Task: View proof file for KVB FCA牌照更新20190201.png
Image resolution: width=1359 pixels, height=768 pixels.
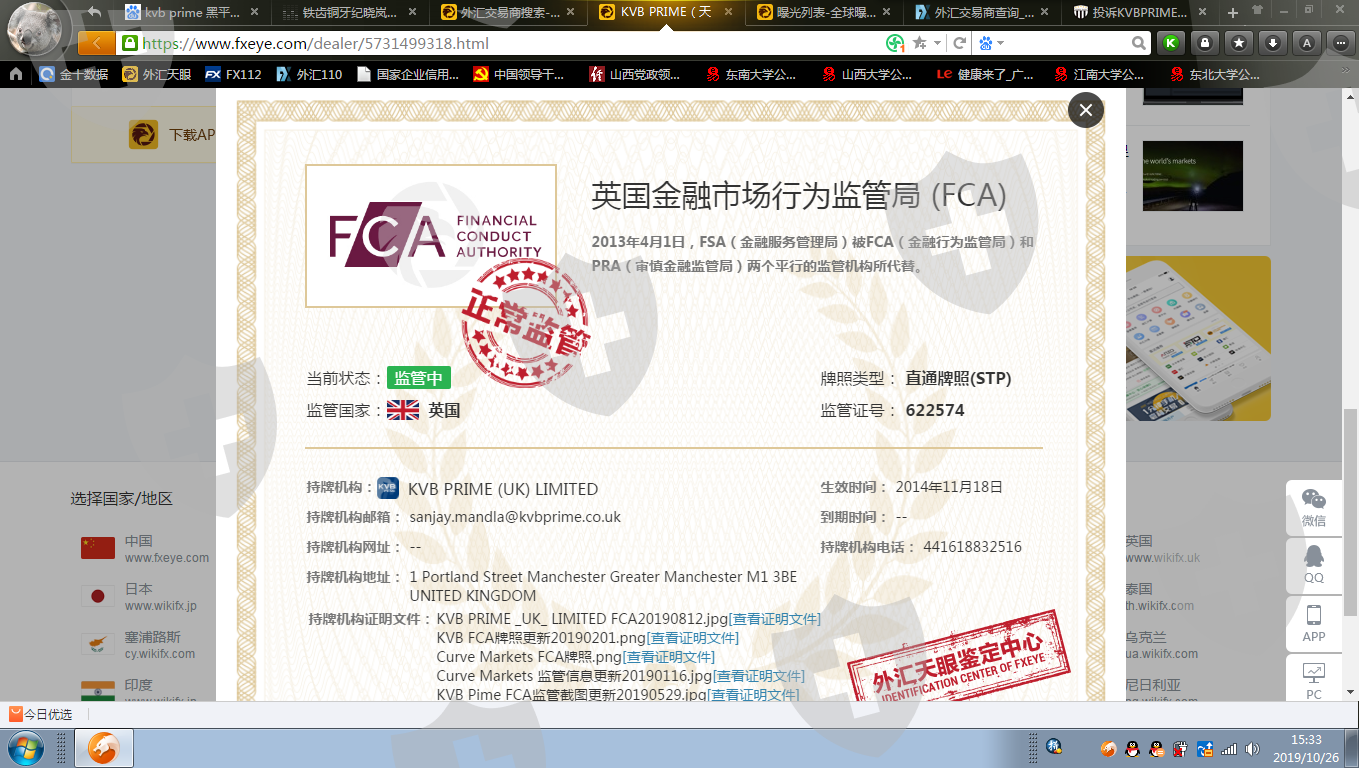Action: [x=692, y=638]
